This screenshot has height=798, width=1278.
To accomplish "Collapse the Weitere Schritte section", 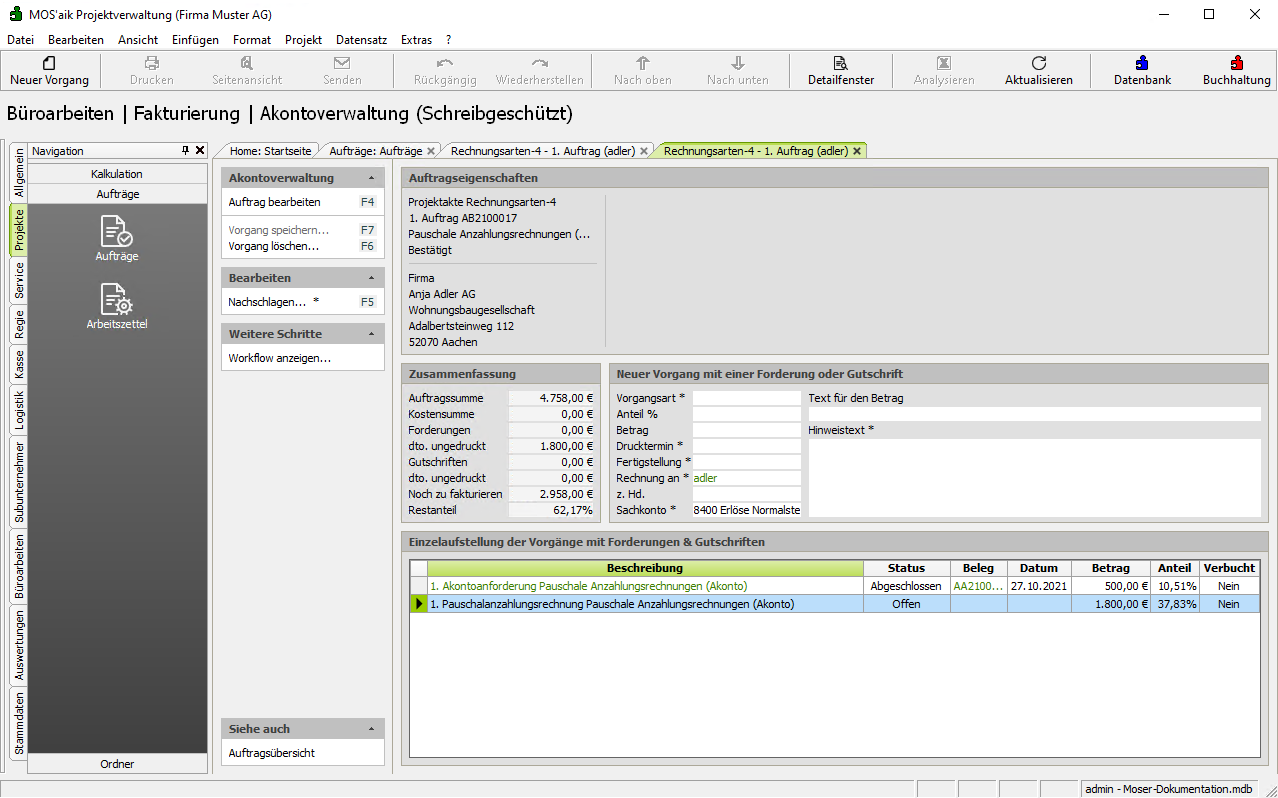I will tap(372, 334).
